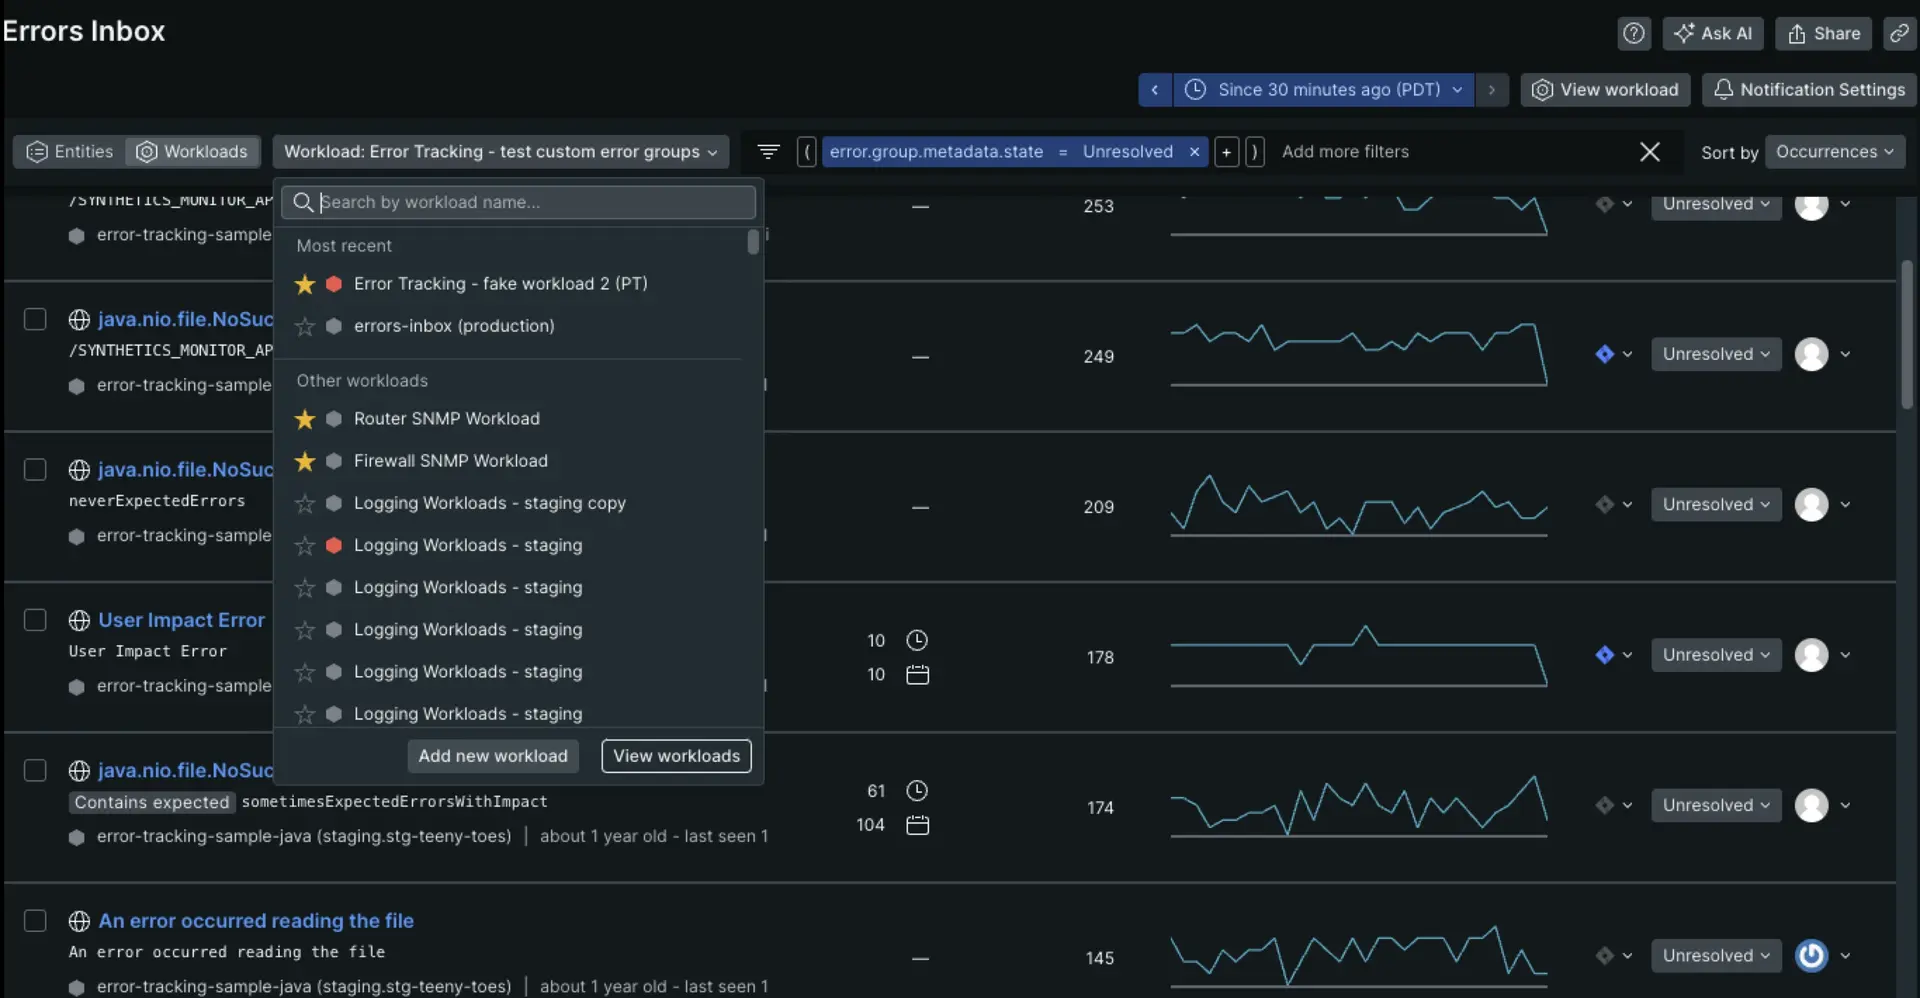This screenshot has width=1920, height=998.
Task: Open the help question mark icon
Action: pos(1633,33)
